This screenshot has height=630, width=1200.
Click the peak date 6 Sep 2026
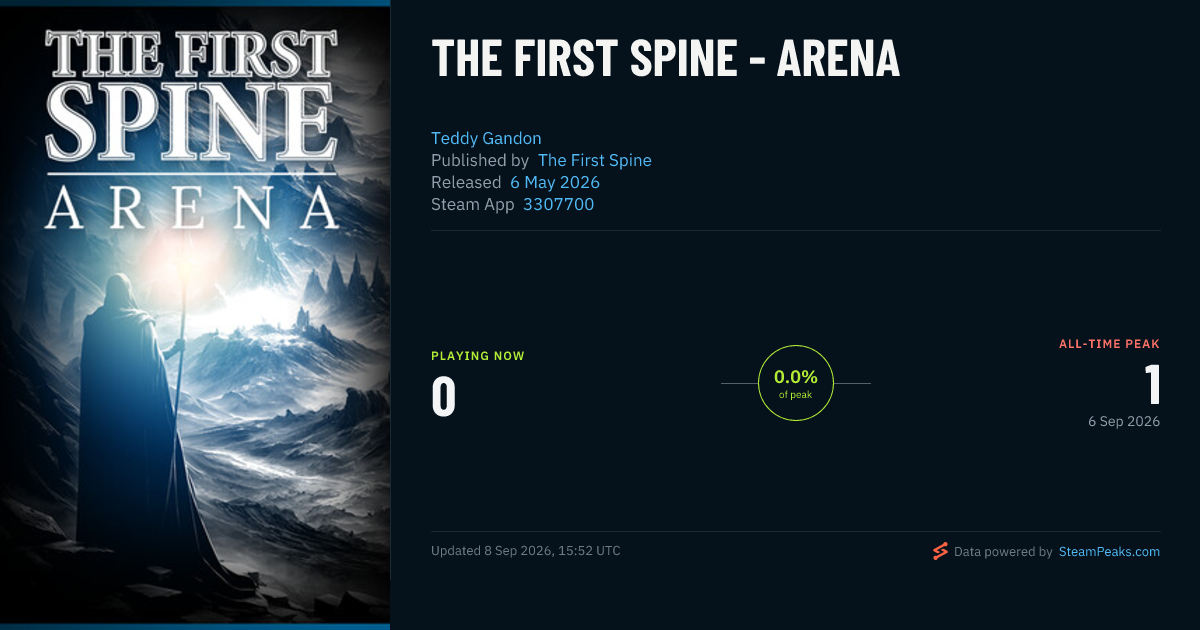[1124, 422]
